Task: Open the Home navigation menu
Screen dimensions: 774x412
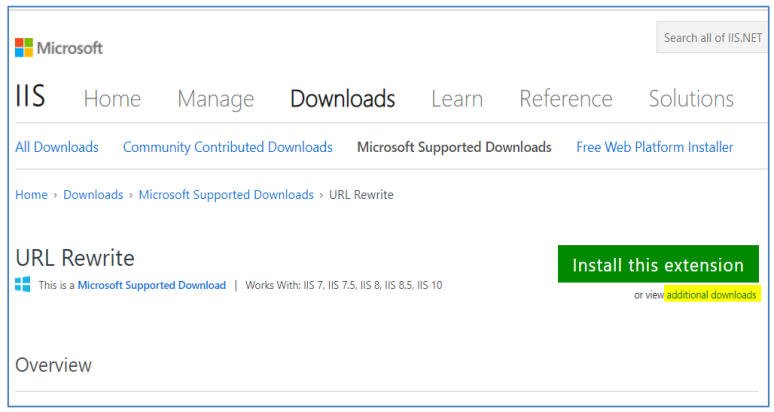Action: tap(112, 99)
